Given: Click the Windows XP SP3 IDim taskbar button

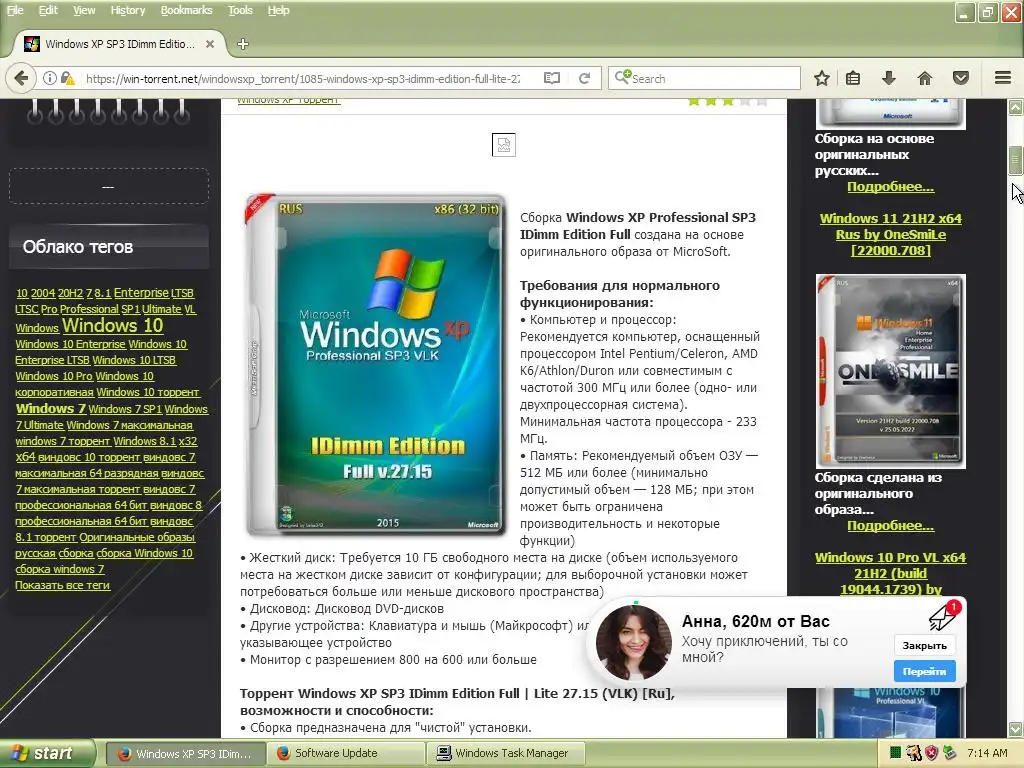Looking at the screenshot, I should point(185,753).
